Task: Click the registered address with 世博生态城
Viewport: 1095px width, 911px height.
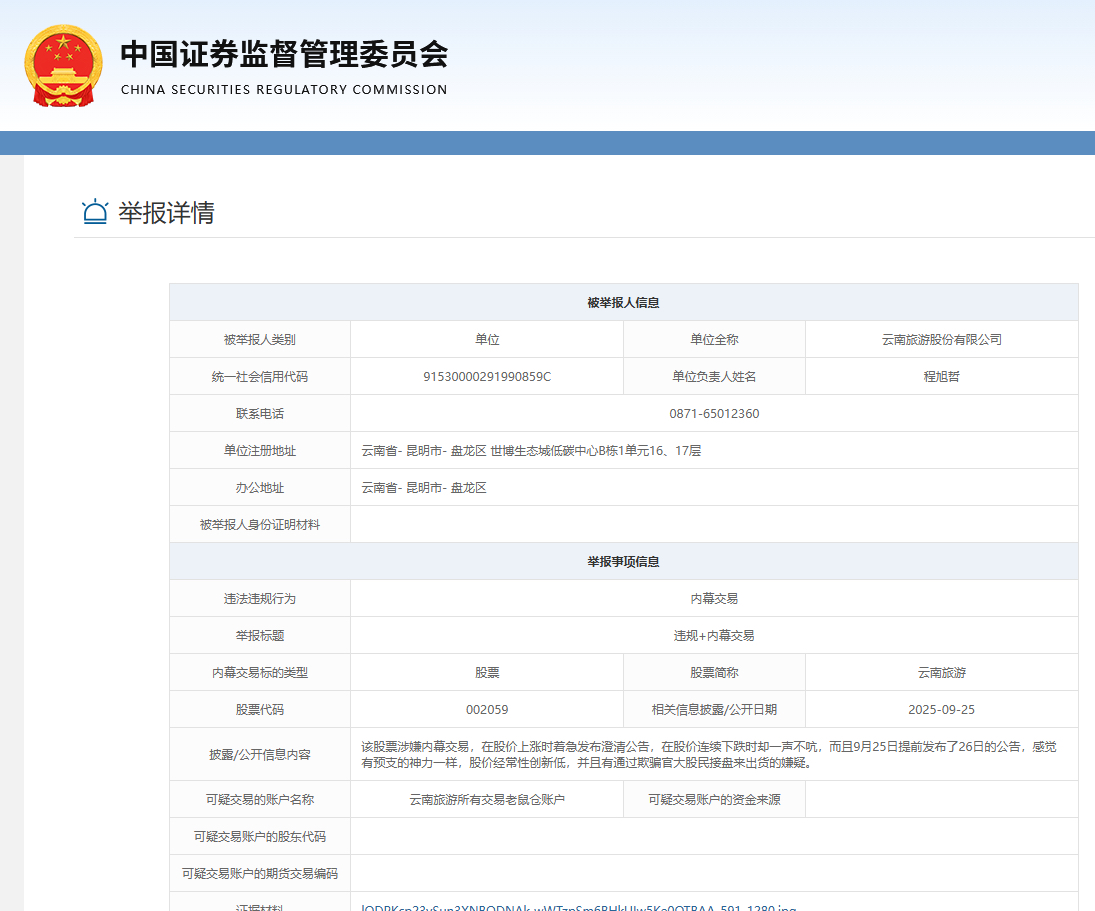Action: click(x=531, y=450)
